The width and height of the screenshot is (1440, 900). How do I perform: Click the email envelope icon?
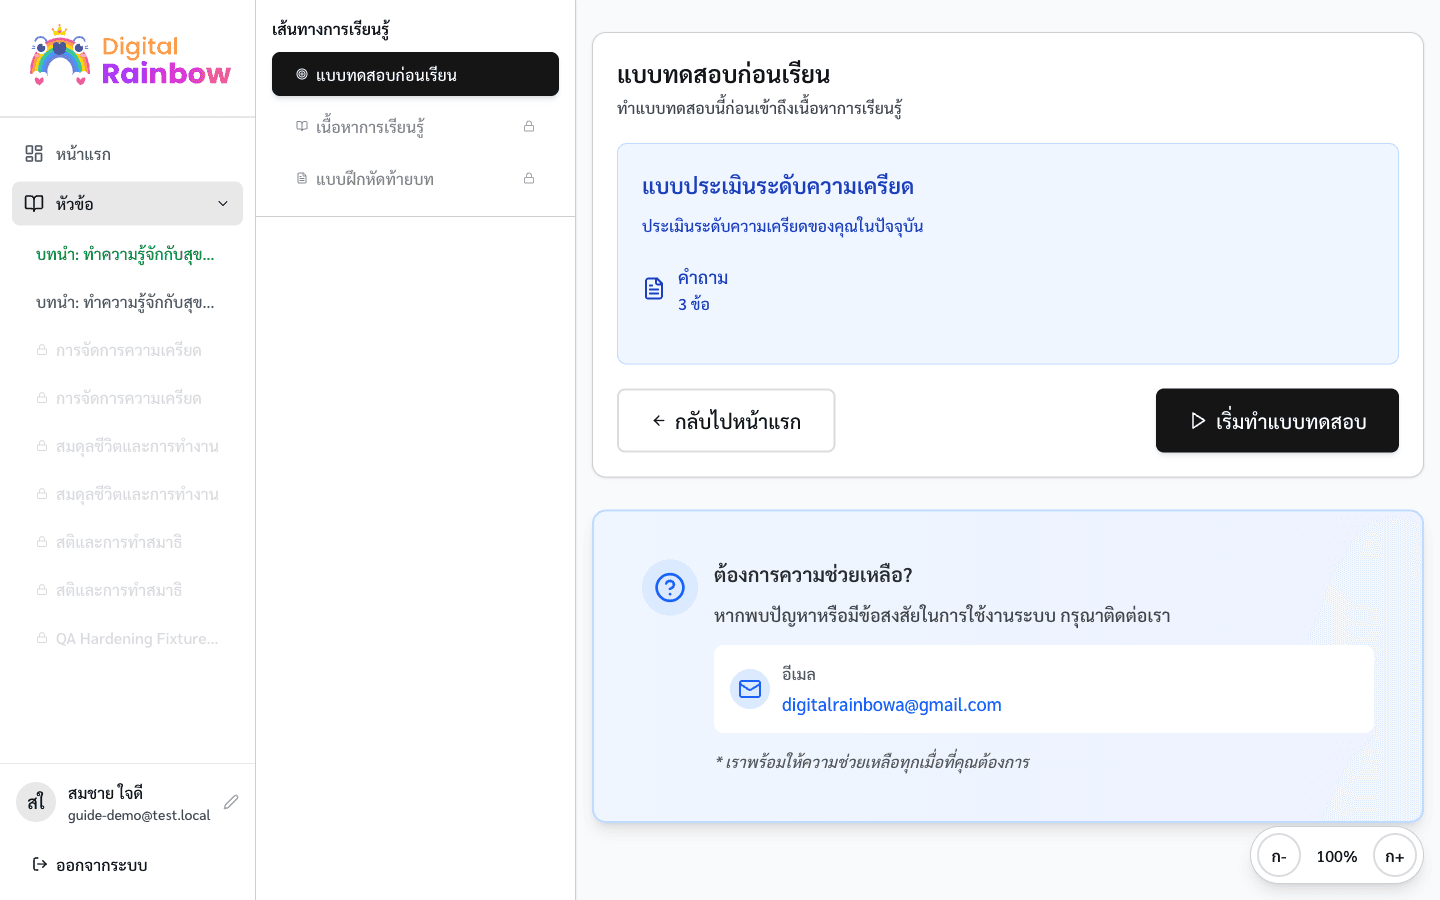(750, 689)
